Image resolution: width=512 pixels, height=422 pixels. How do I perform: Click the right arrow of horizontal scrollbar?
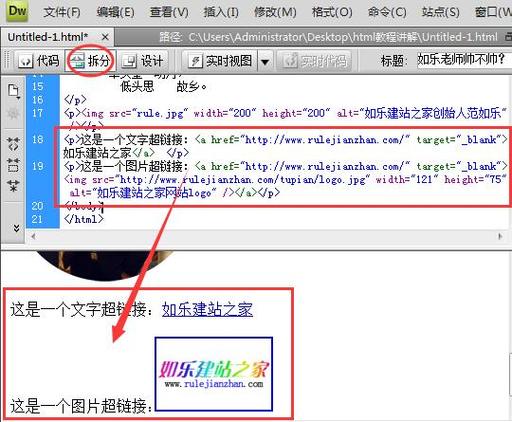point(500,236)
